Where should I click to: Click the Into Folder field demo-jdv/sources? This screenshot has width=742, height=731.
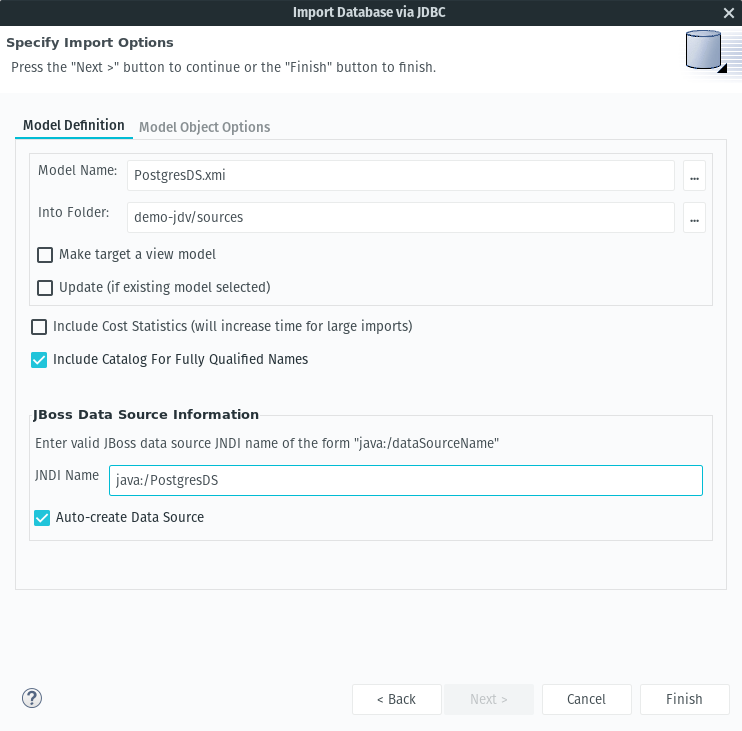[x=401, y=218]
